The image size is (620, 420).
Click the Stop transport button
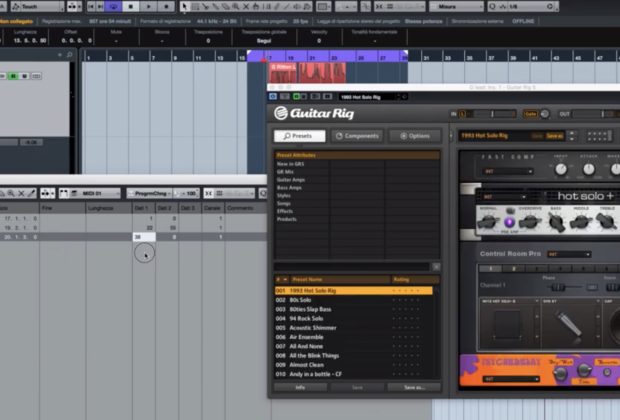pos(130,6)
